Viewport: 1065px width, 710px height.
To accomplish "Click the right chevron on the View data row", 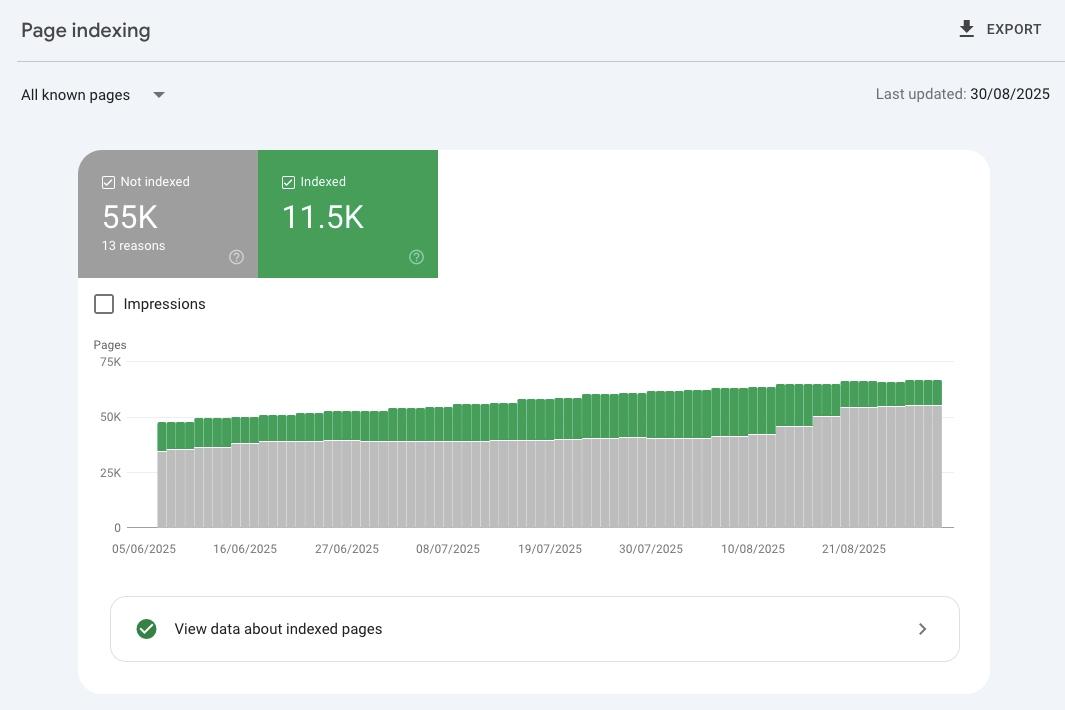I will click(923, 629).
